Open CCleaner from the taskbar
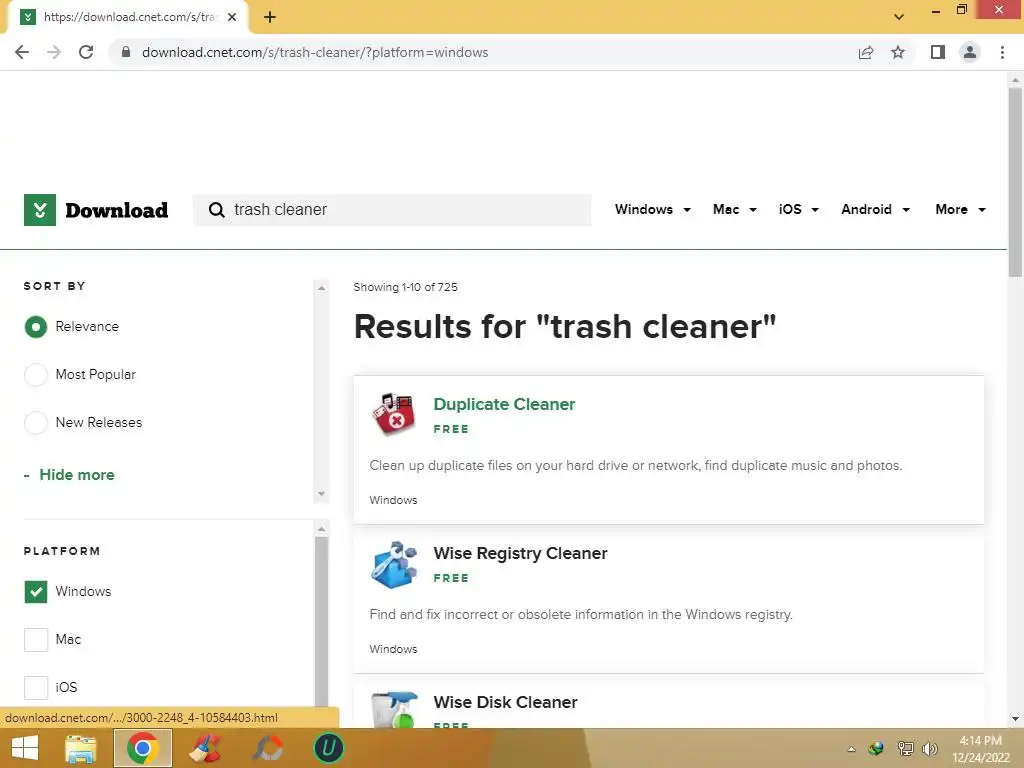1024x768 pixels. [205, 748]
